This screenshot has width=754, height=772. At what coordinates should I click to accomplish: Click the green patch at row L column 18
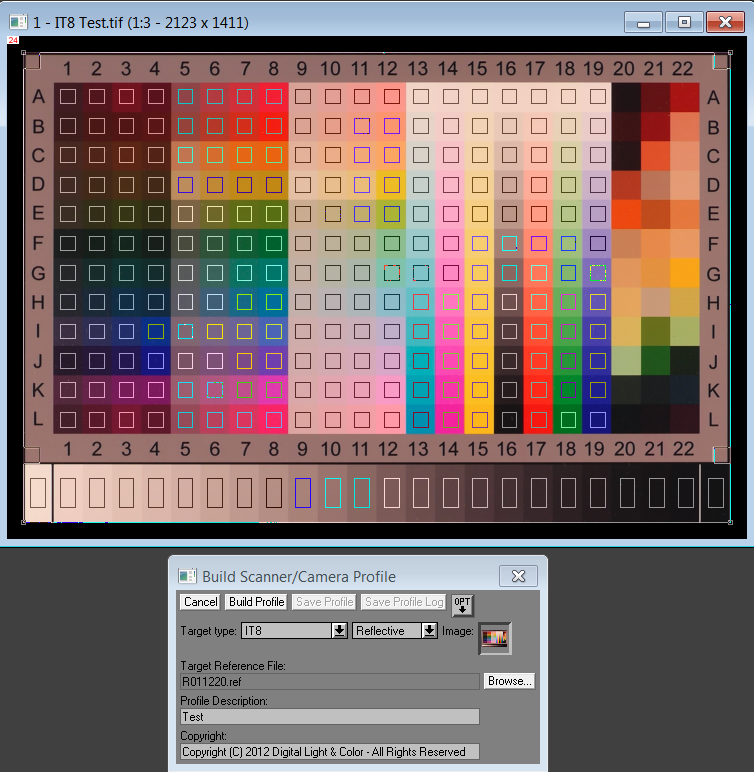coord(568,420)
